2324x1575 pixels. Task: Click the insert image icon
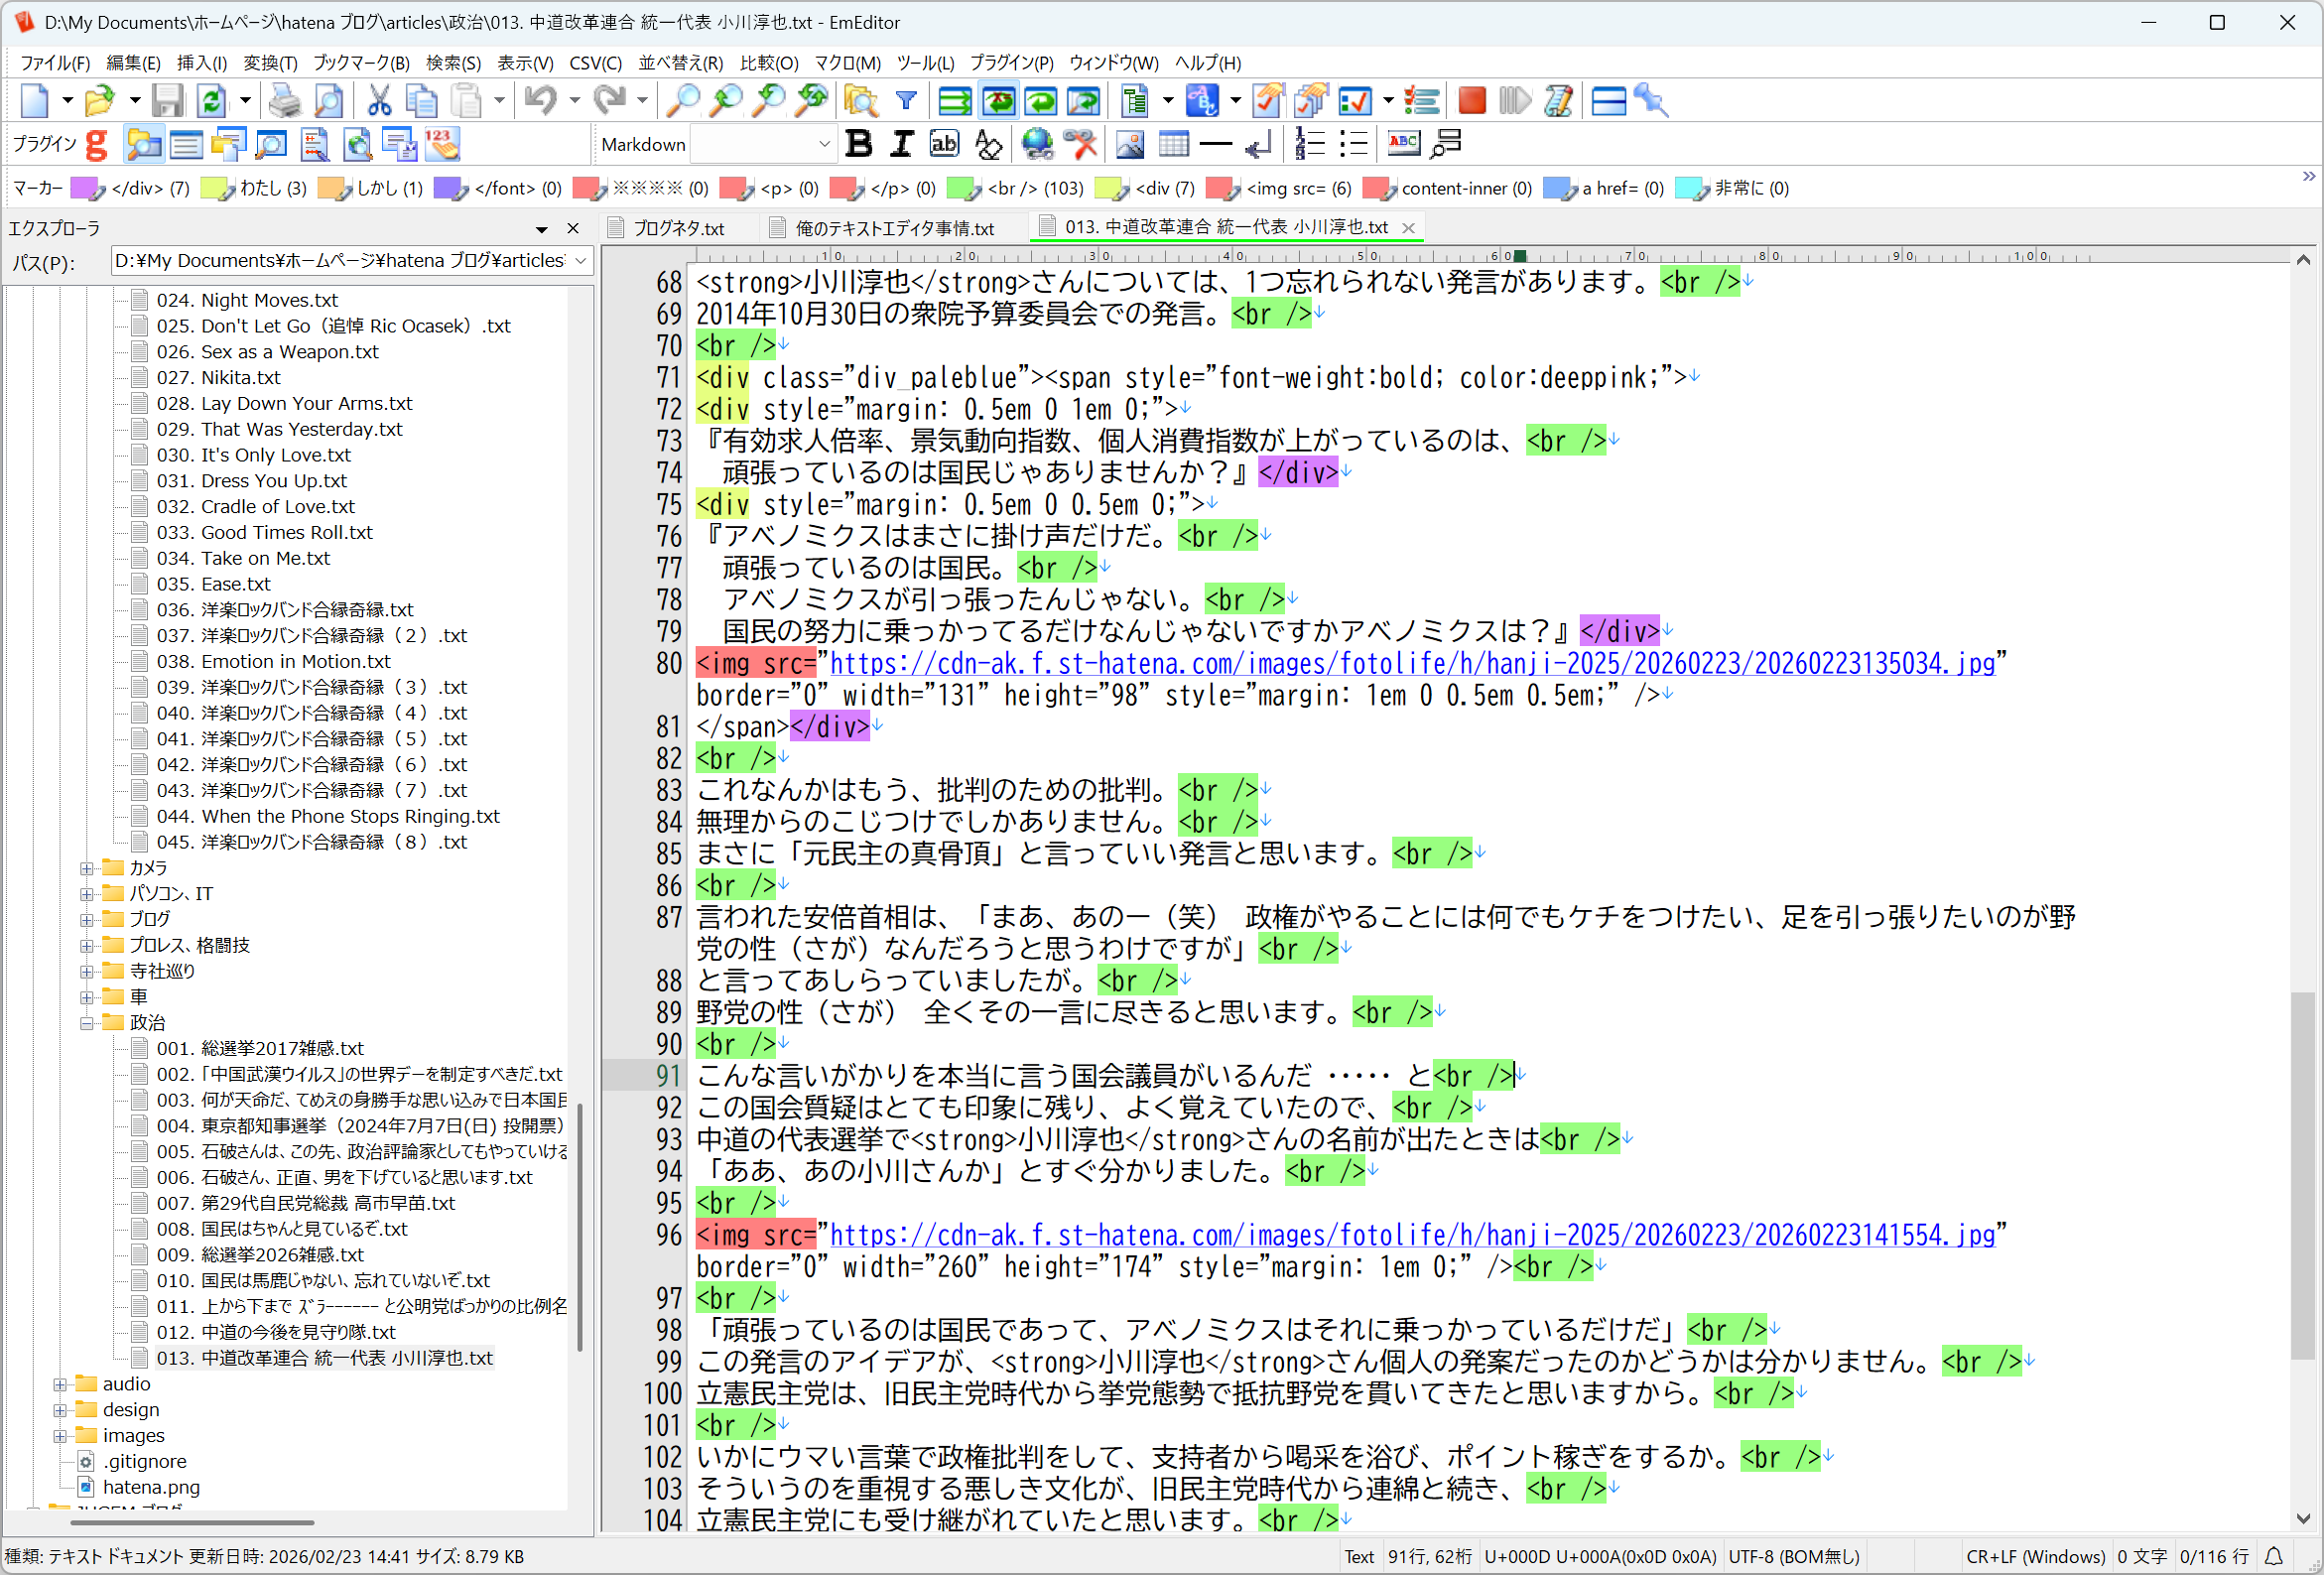(1130, 145)
